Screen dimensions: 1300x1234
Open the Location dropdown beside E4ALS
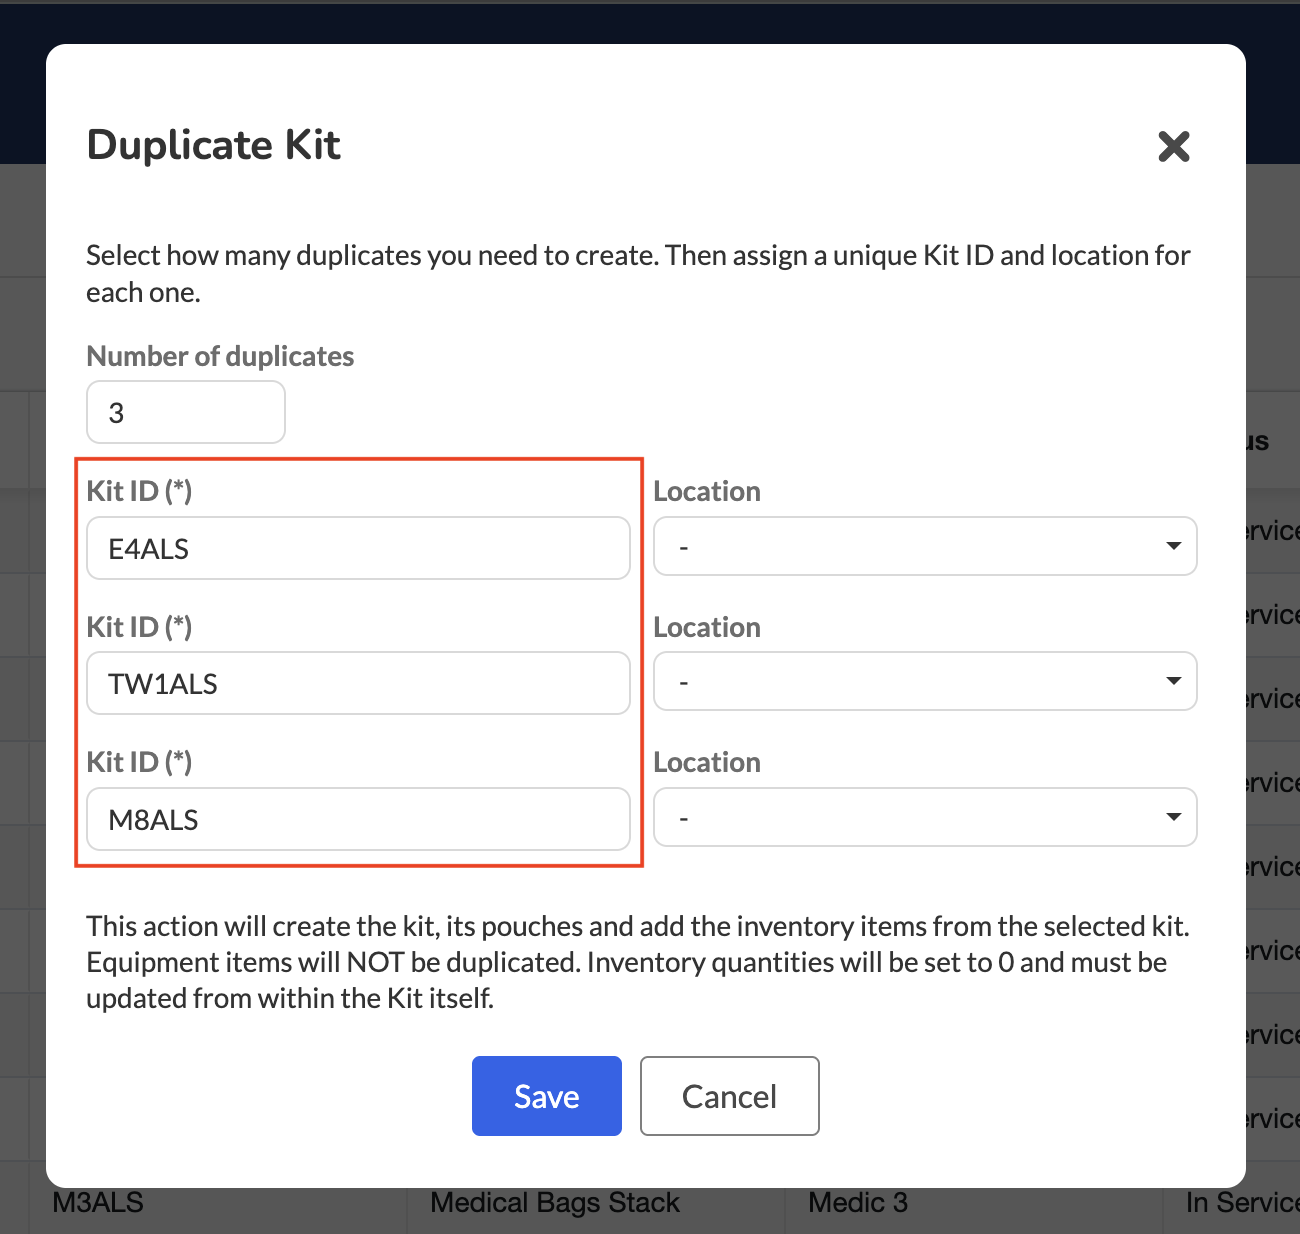925,546
